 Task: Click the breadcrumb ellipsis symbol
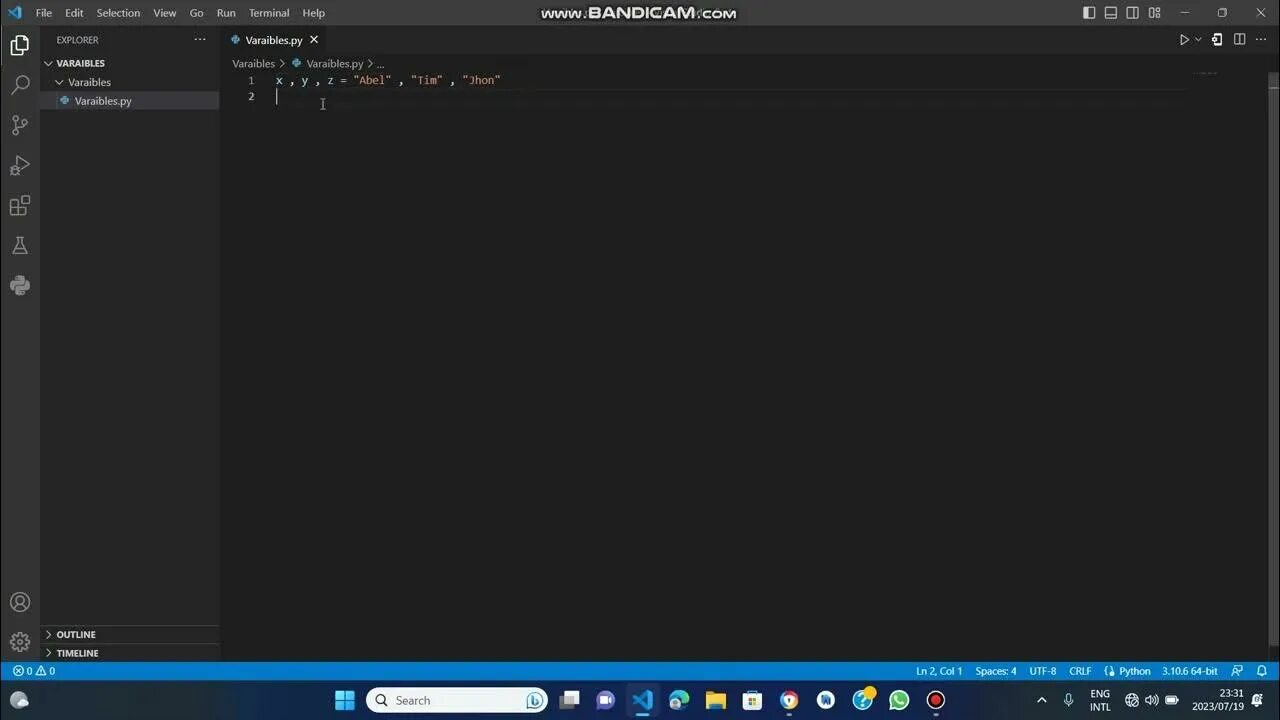(x=380, y=63)
